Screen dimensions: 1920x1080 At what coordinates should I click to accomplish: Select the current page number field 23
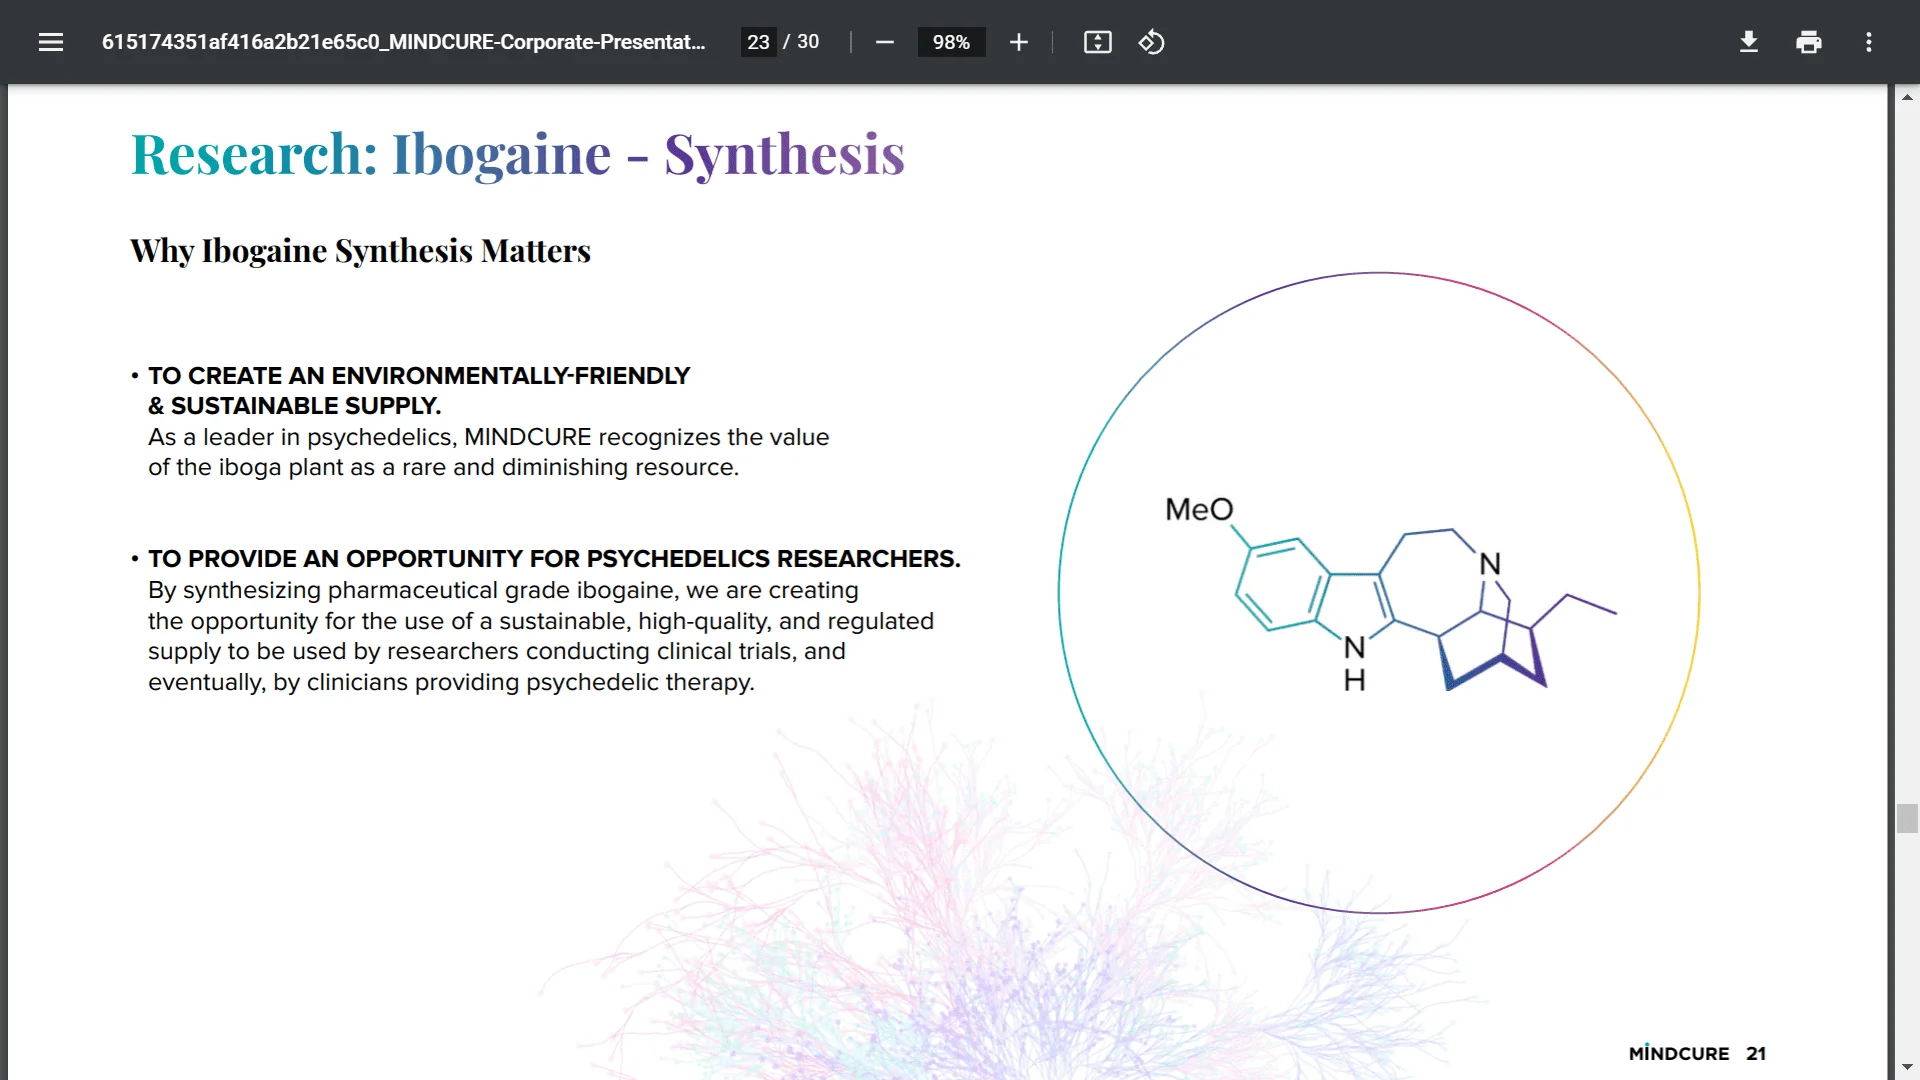[758, 42]
